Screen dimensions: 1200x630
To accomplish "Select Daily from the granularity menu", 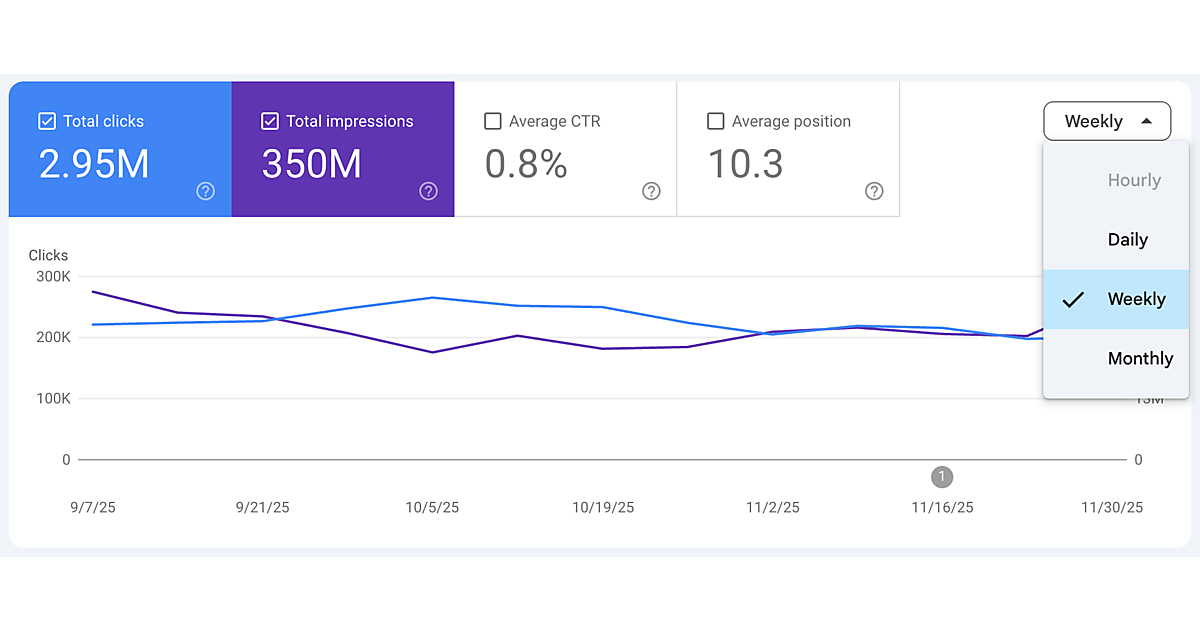I will (1127, 240).
